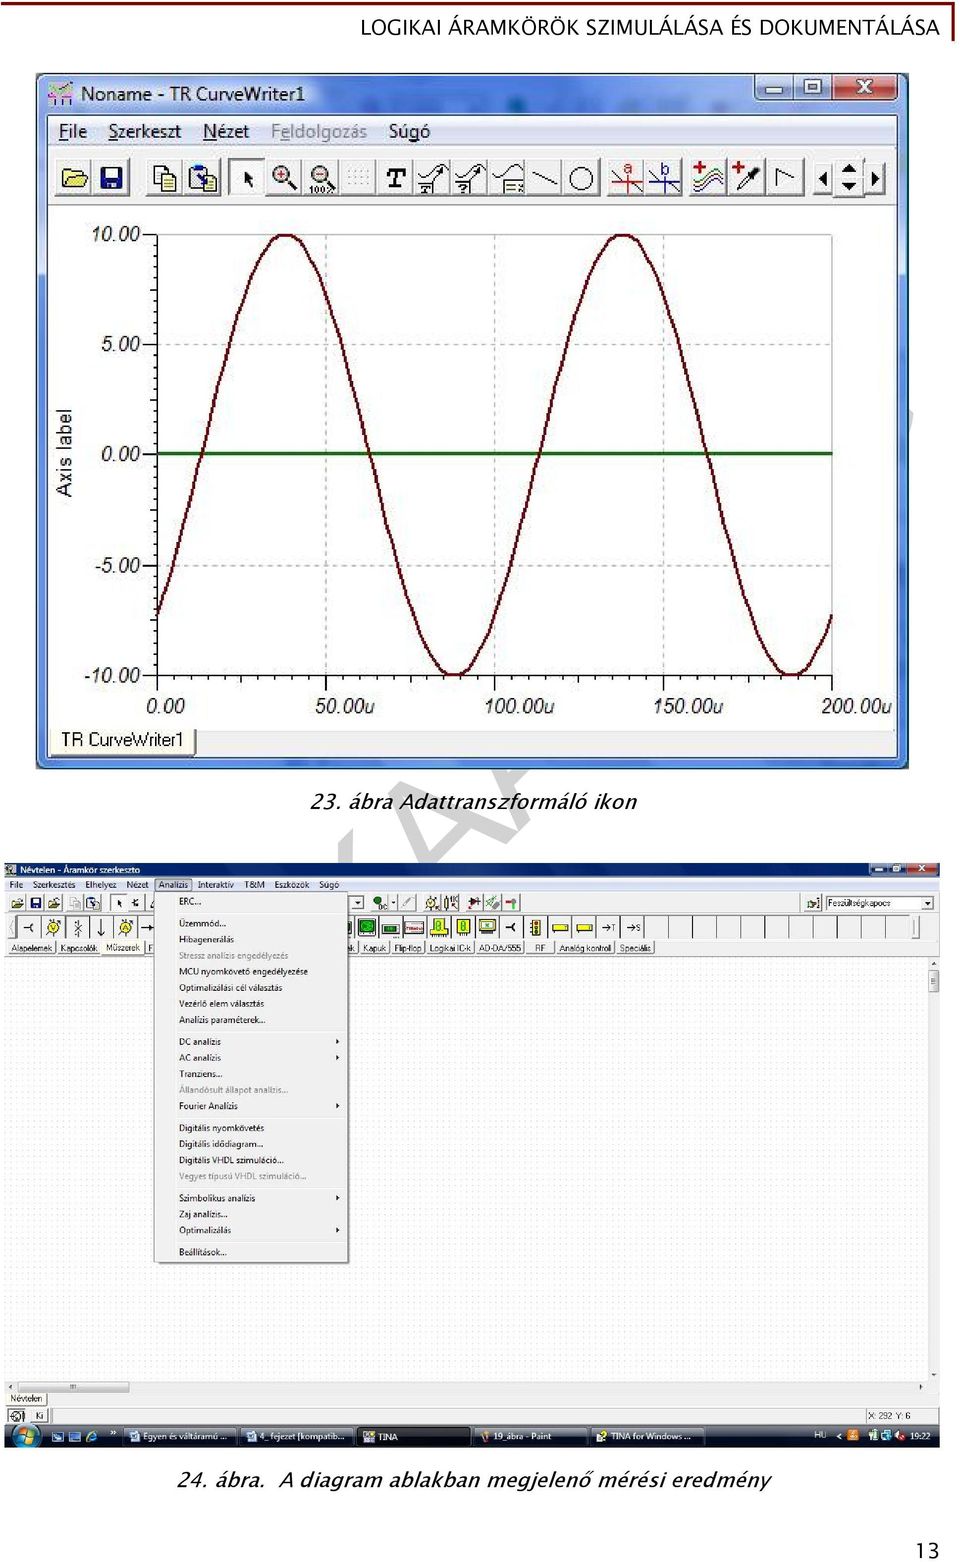Click the 'Axis label' vertical text

click(x=65, y=452)
